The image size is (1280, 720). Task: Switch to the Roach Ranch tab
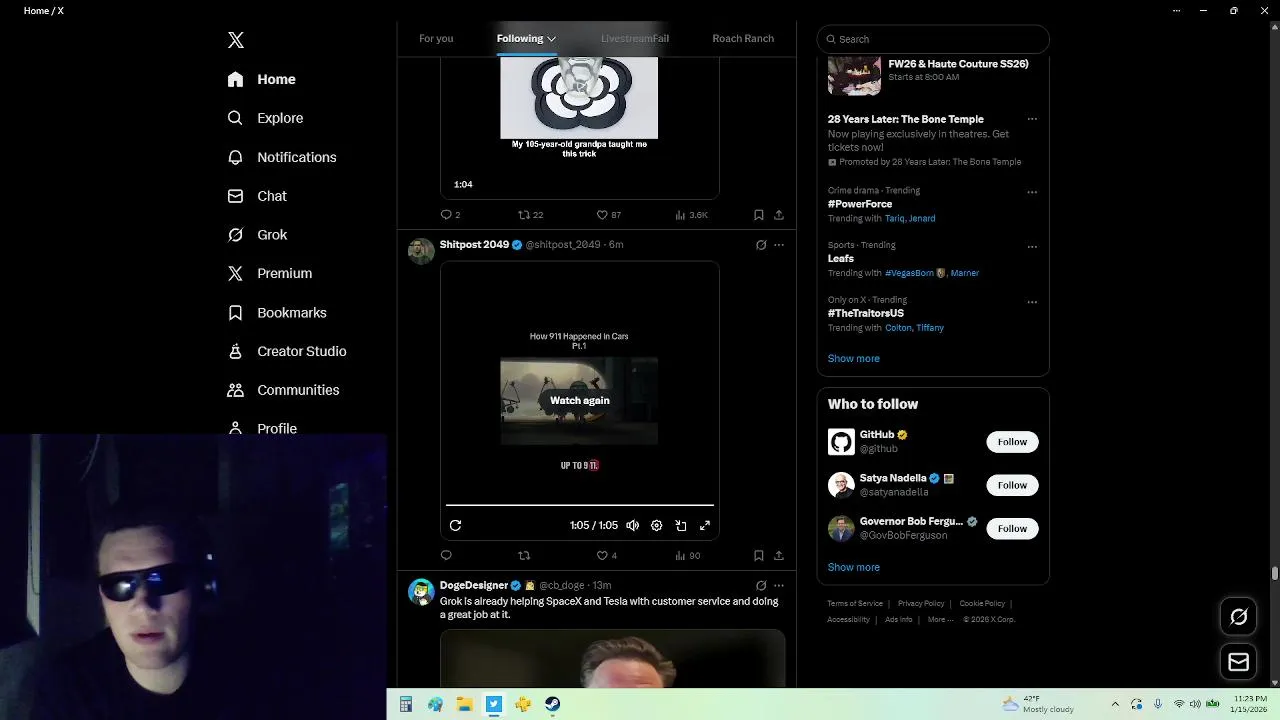pos(743,38)
